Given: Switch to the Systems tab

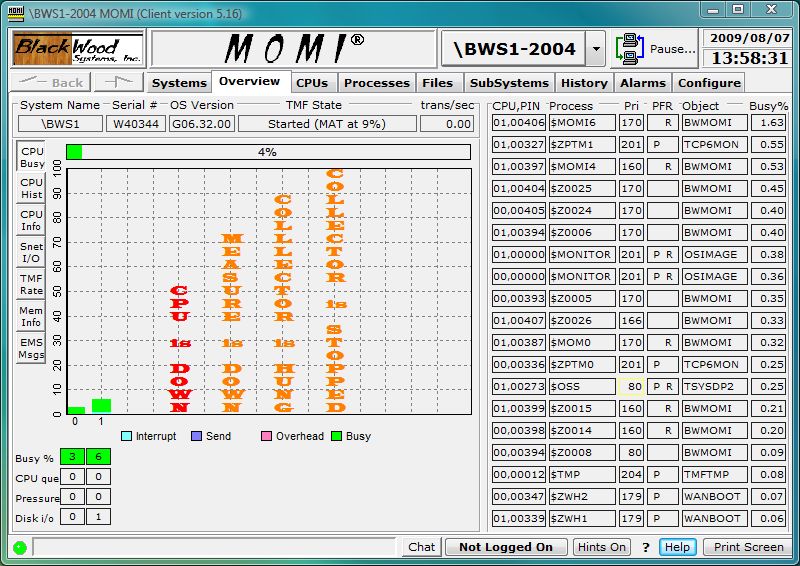Looking at the screenshot, I should point(179,83).
